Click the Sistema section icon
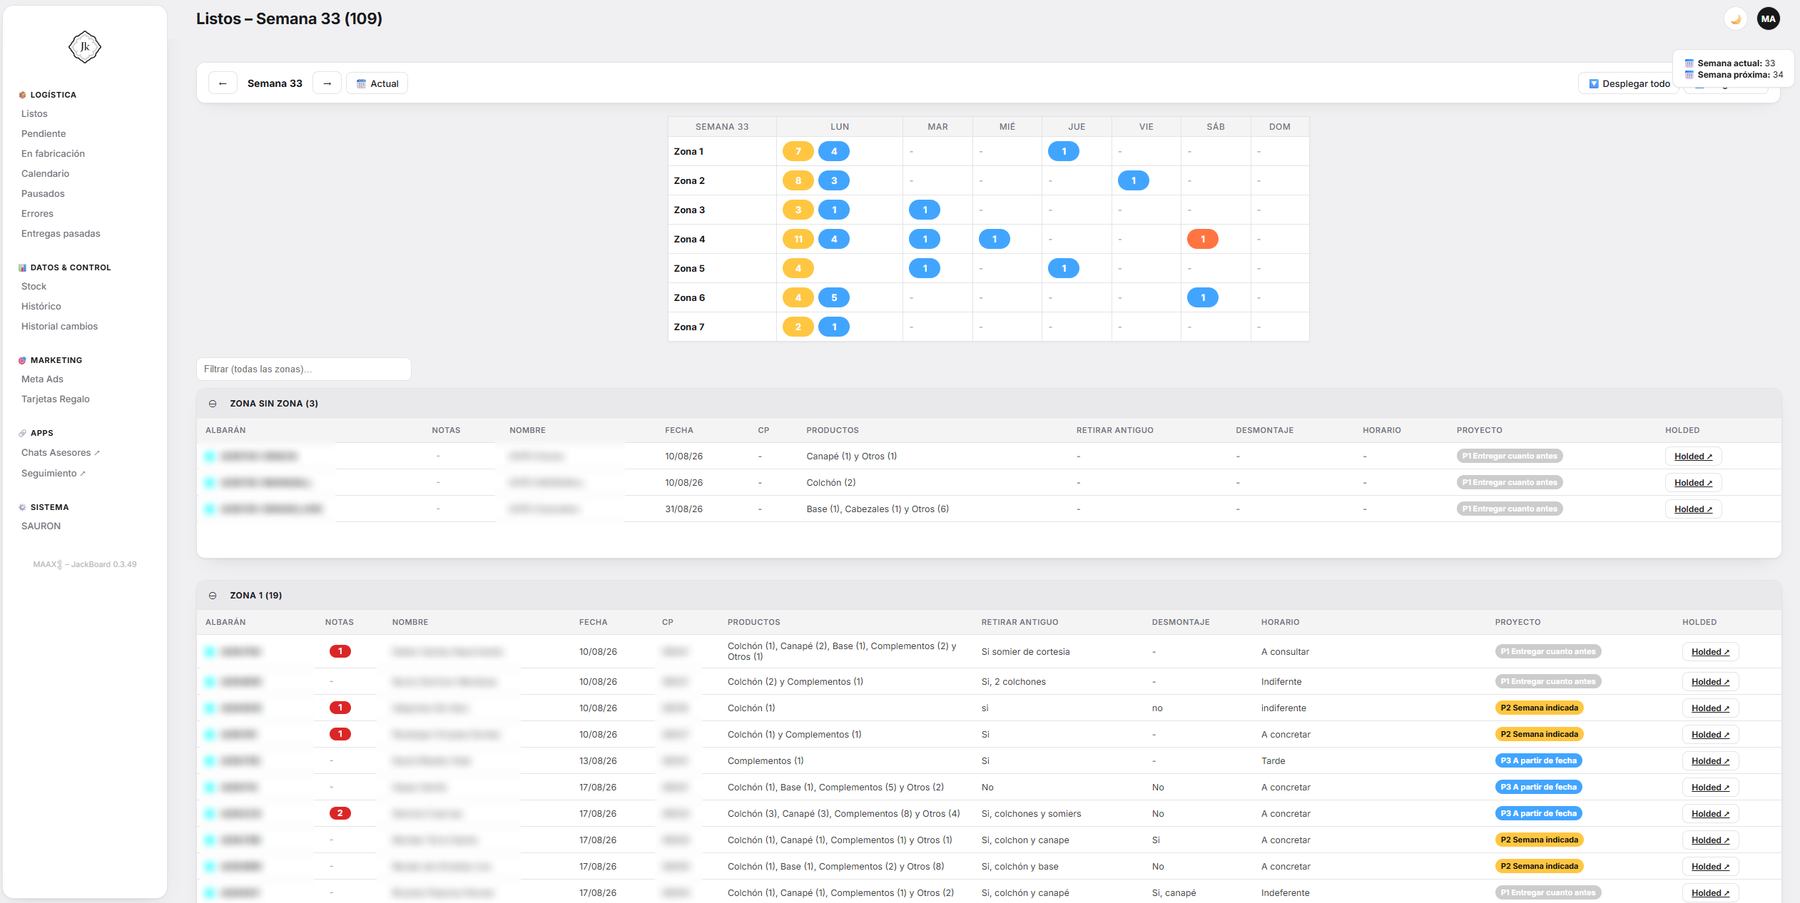Screen dimensions: 1800x903 tap(22, 507)
